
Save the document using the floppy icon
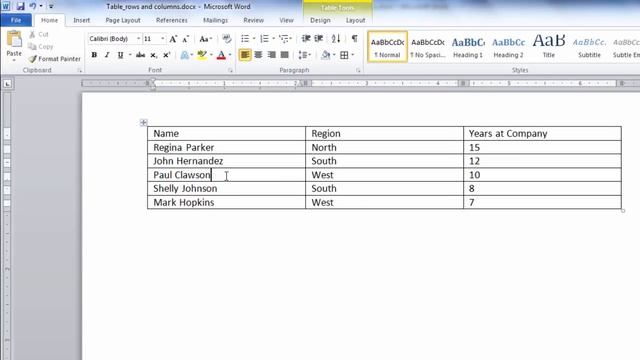tap(20, 6)
